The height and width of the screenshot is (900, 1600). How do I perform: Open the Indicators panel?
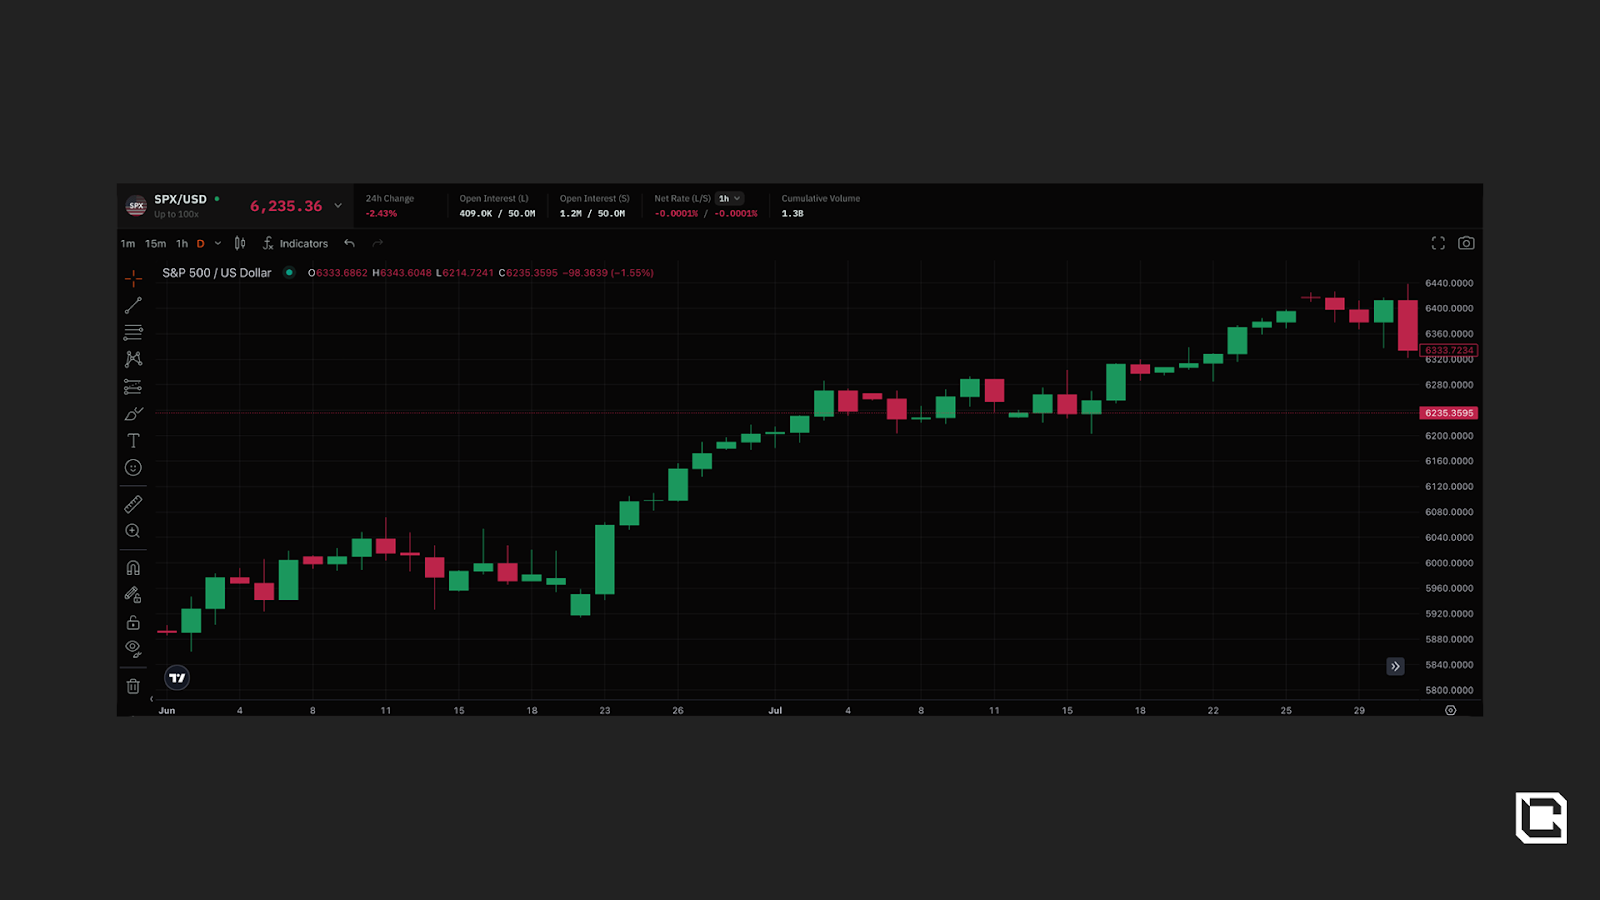tap(295, 244)
